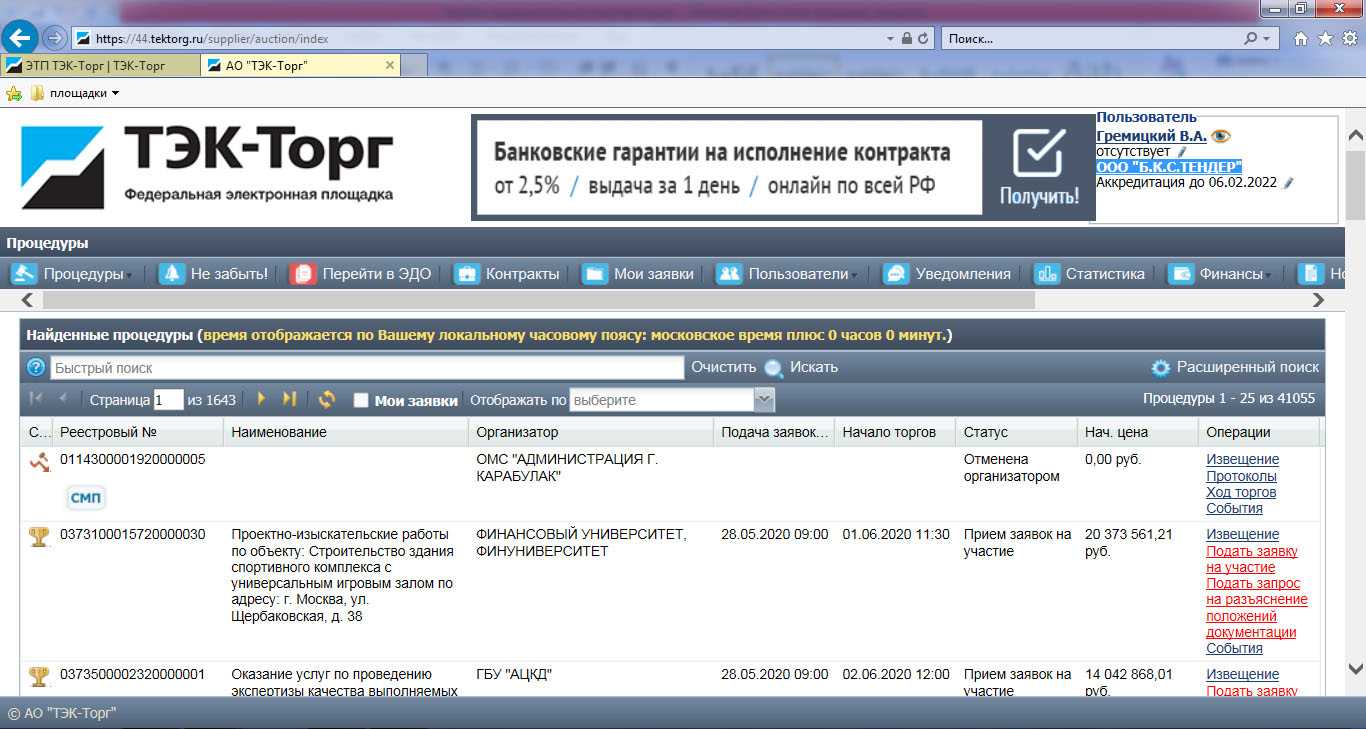Click Подать запрос на разъяснение положений документации

[1257, 608]
